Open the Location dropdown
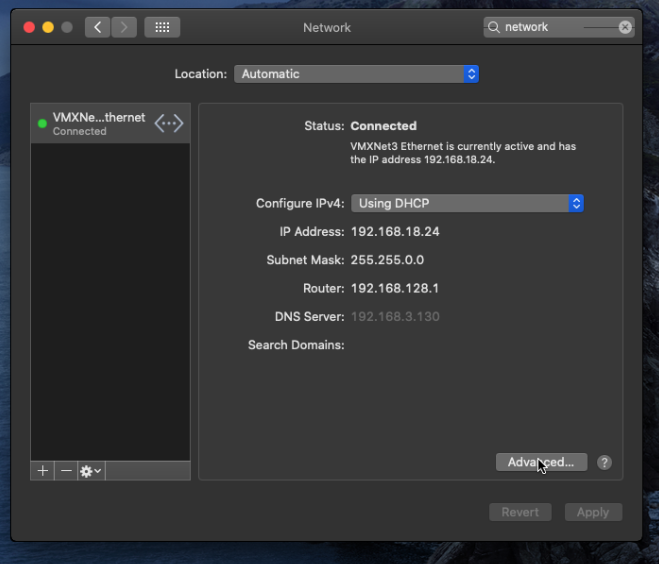659x564 pixels. 356,74
